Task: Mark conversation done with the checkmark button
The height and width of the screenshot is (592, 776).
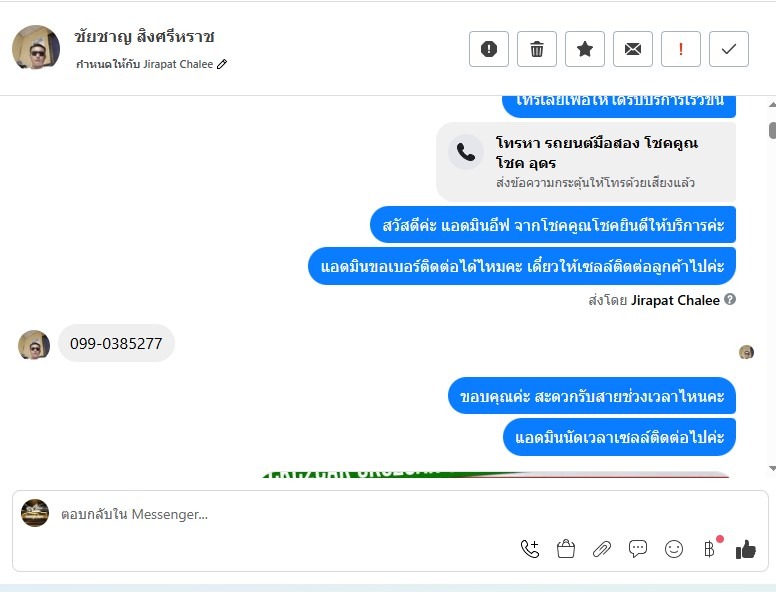Action: point(728,49)
